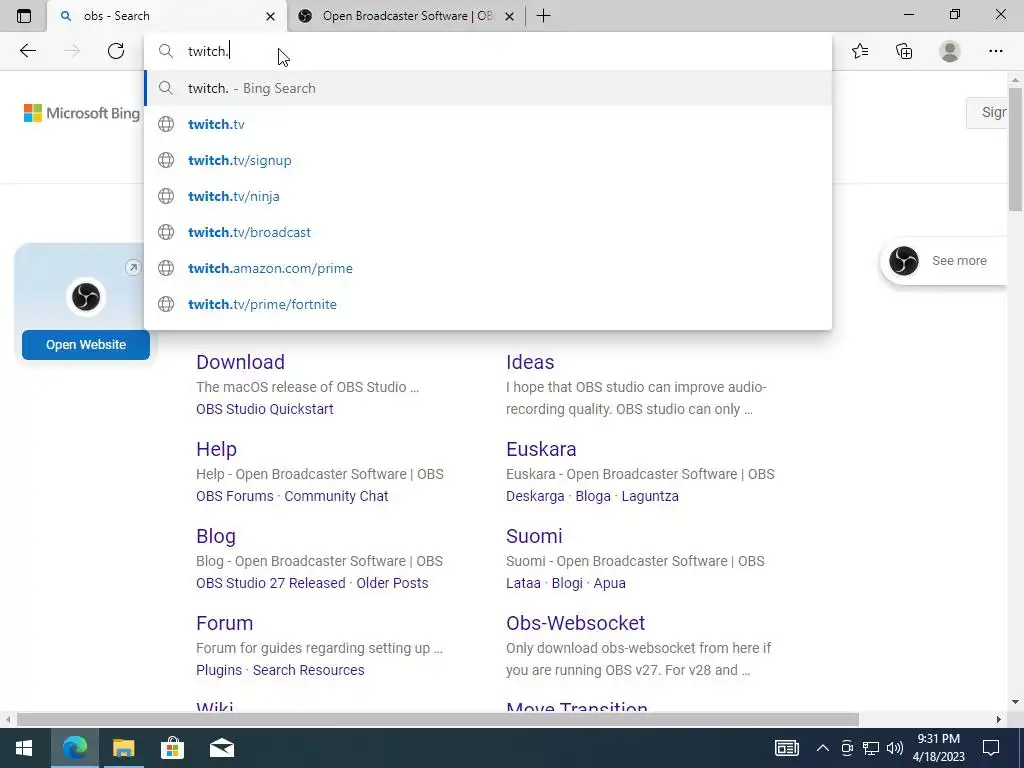Screen dimensions: 1024x768
Task: Show hidden system tray icons
Action: 823,748
